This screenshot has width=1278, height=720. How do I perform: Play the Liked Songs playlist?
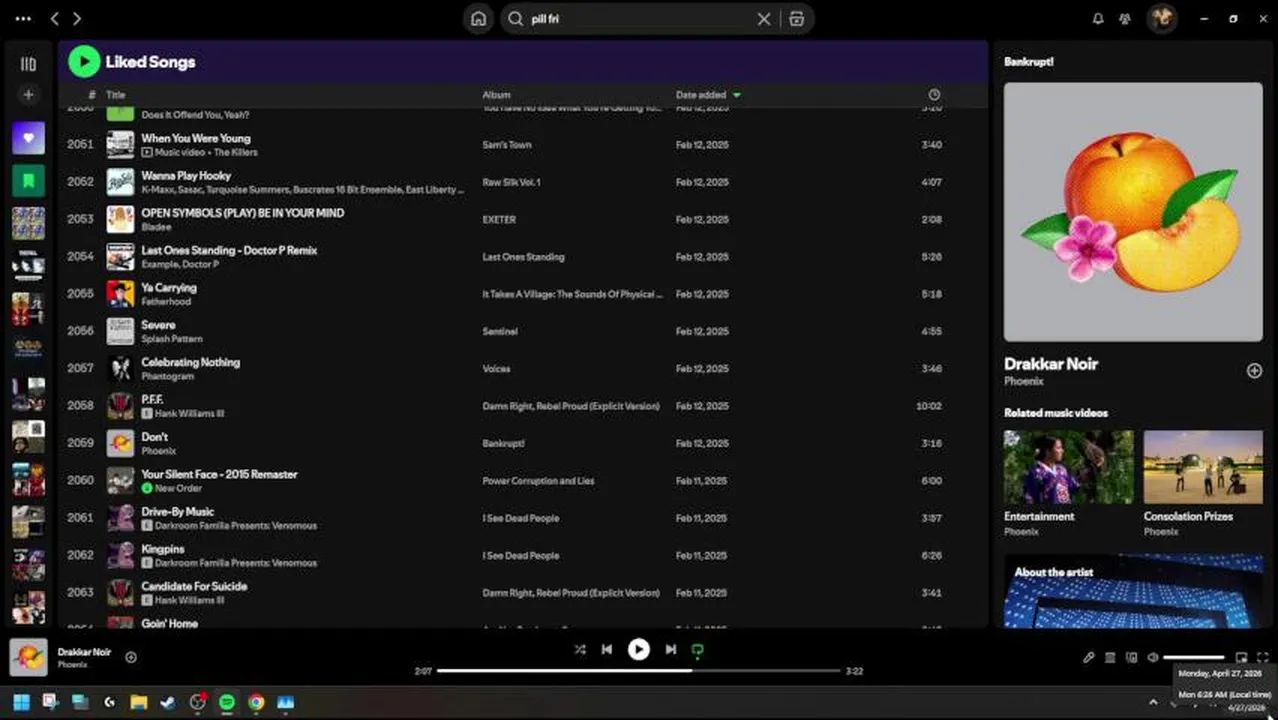click(x=84, y=62)
